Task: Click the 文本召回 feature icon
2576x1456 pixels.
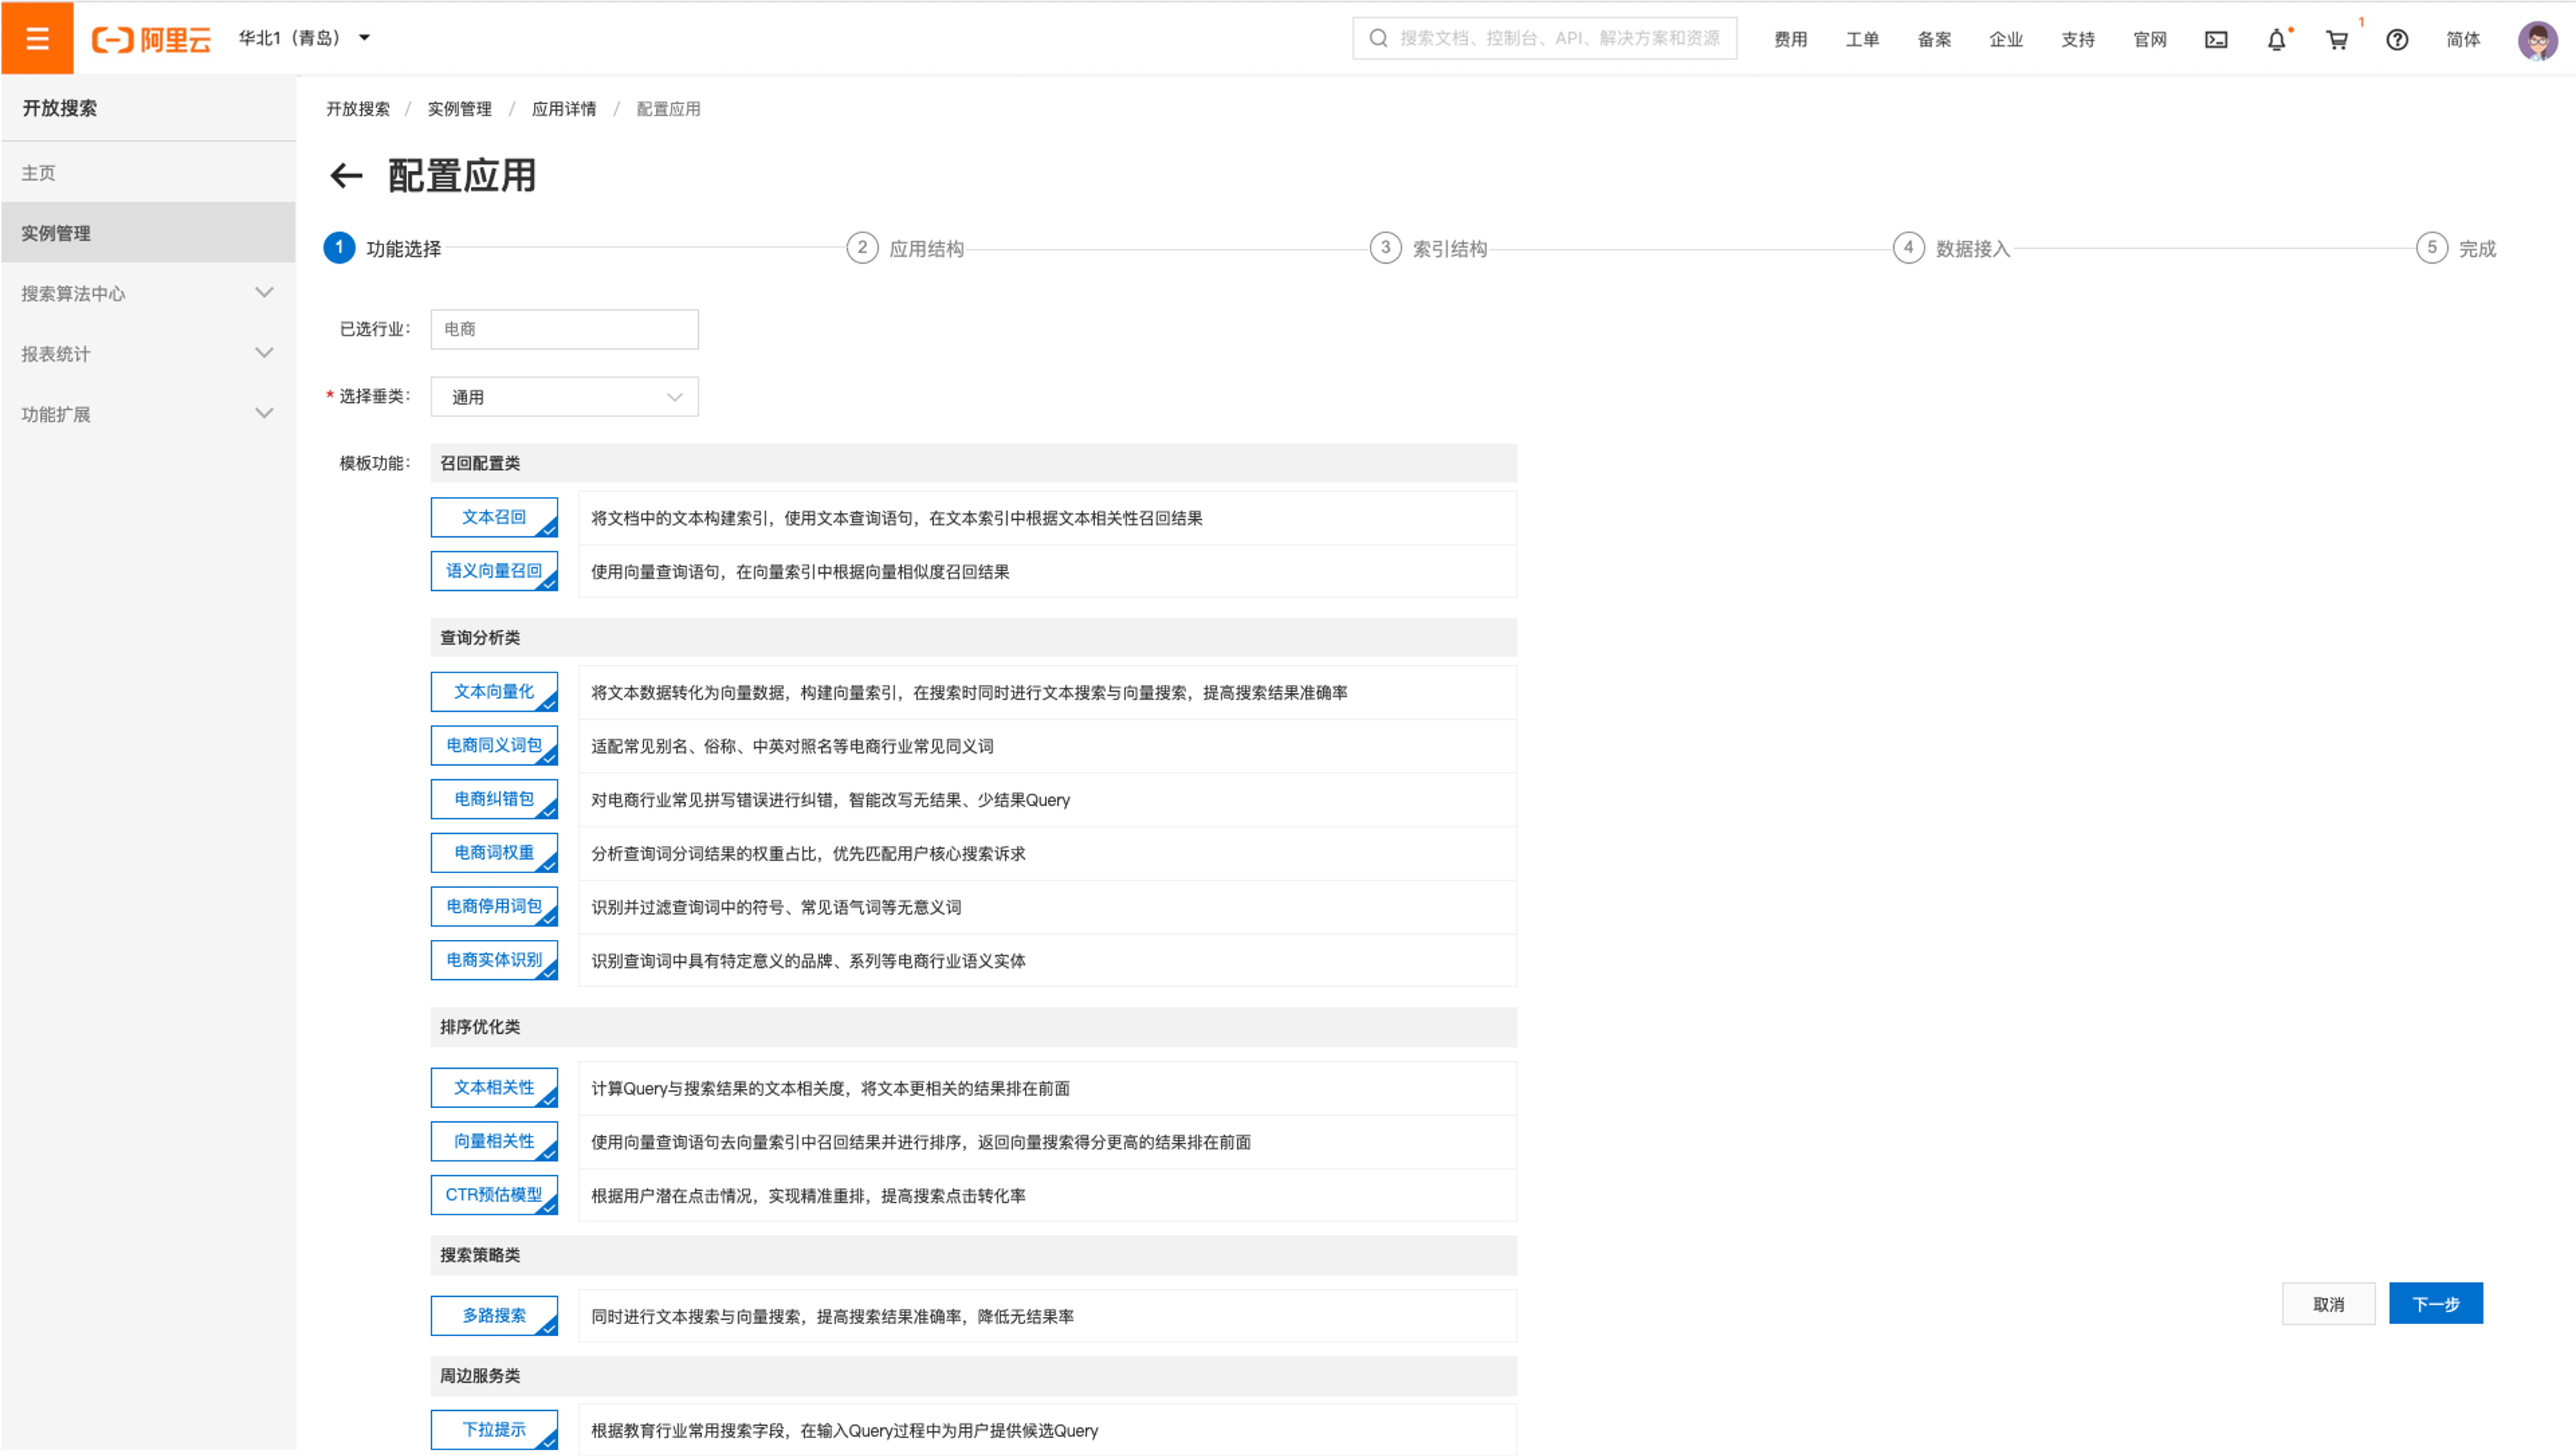Action: [x=495, y=518]
